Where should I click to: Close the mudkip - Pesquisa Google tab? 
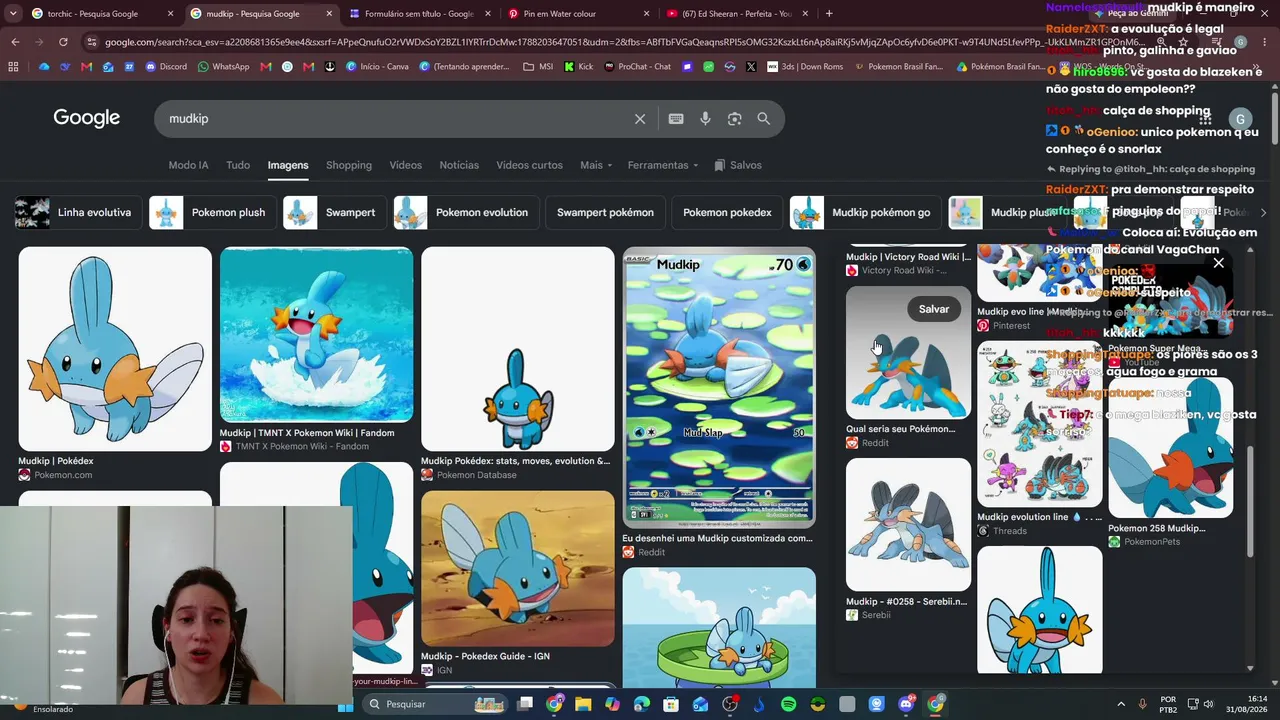tap(329, 14)
